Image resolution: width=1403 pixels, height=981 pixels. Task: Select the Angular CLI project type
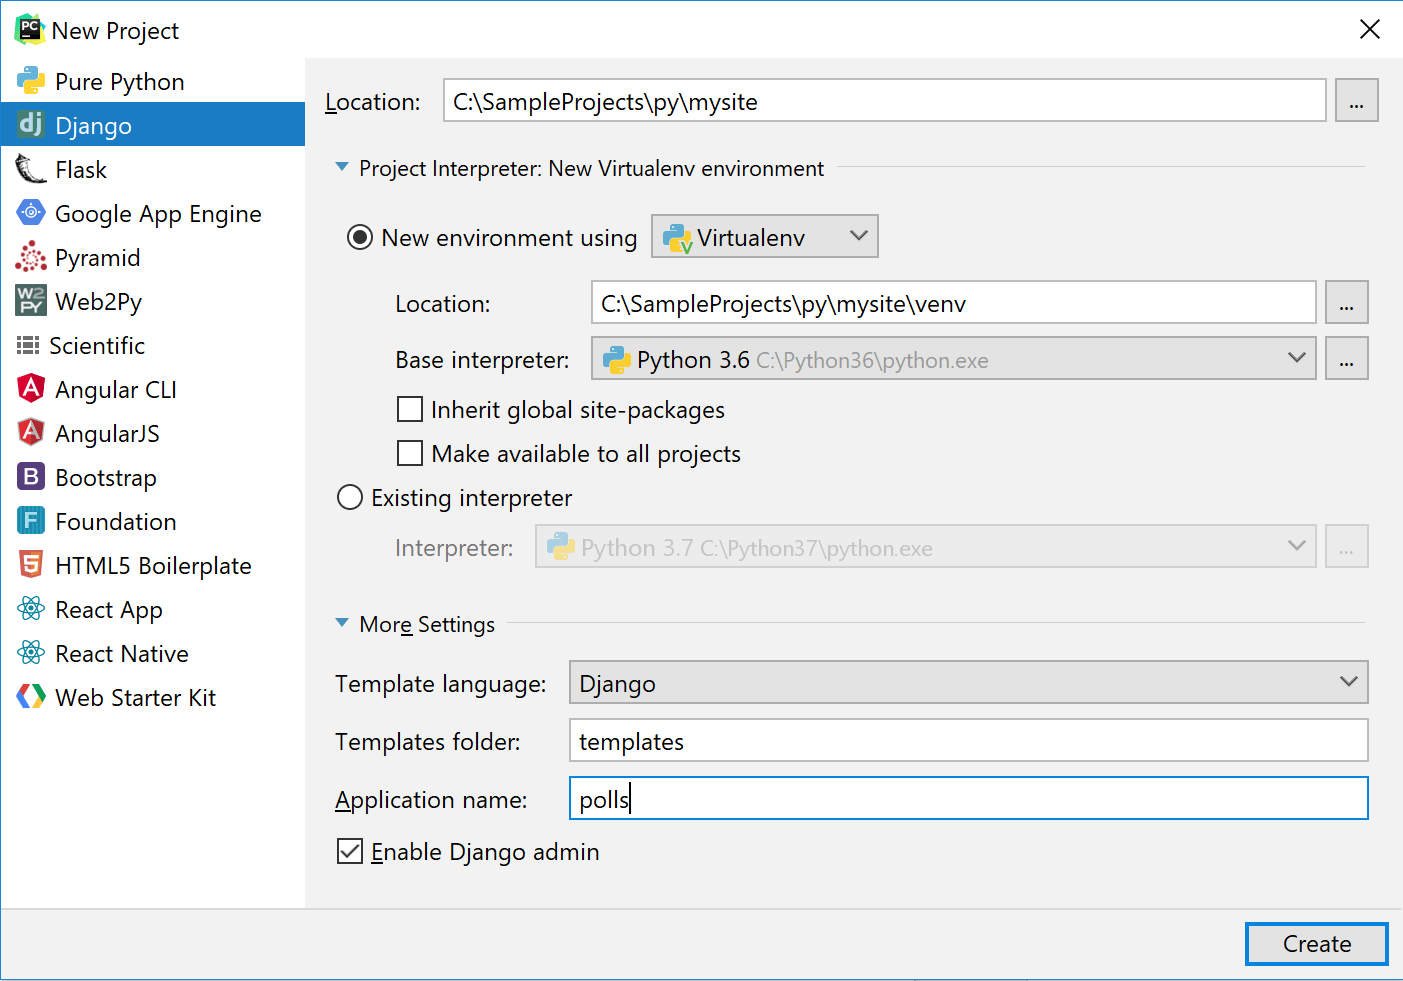pyautogui.click(x=153, y=389)
